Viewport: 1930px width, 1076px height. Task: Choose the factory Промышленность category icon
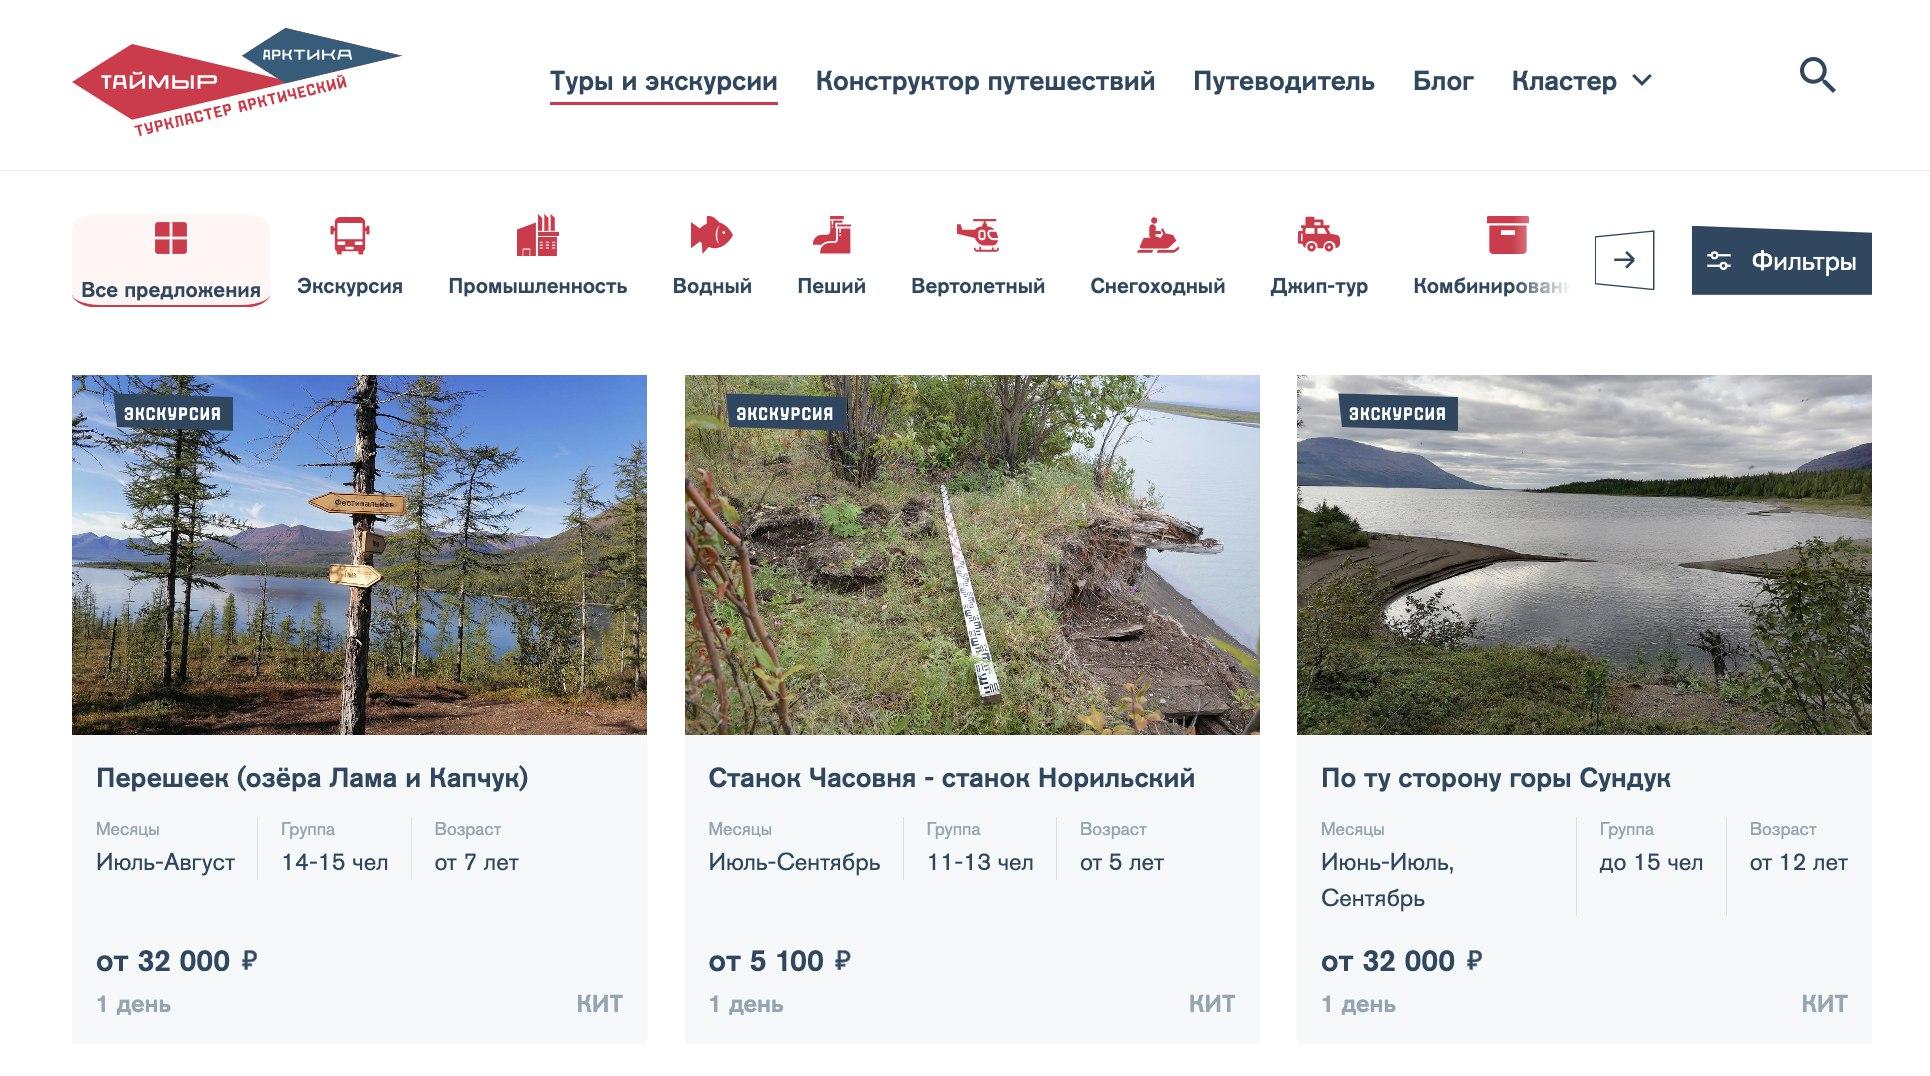(x=537, y=237)
